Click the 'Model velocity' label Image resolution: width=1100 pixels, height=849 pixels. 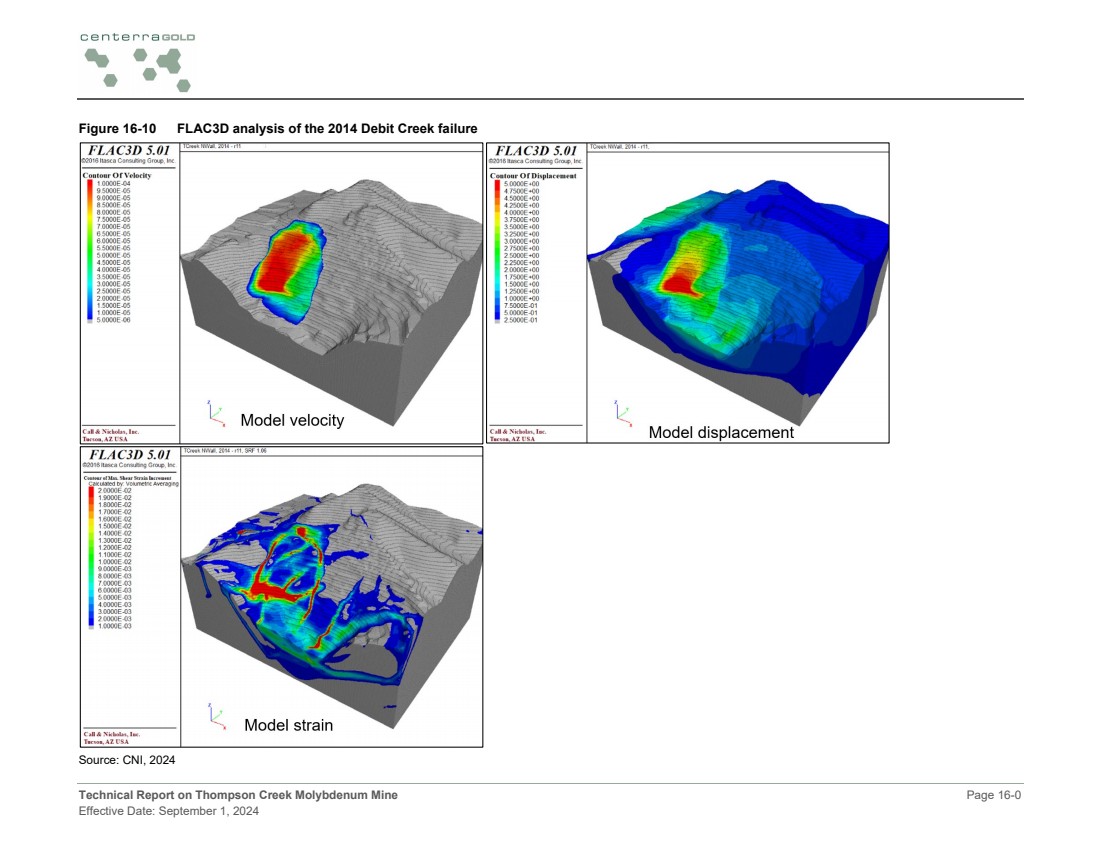click(292, 421)
